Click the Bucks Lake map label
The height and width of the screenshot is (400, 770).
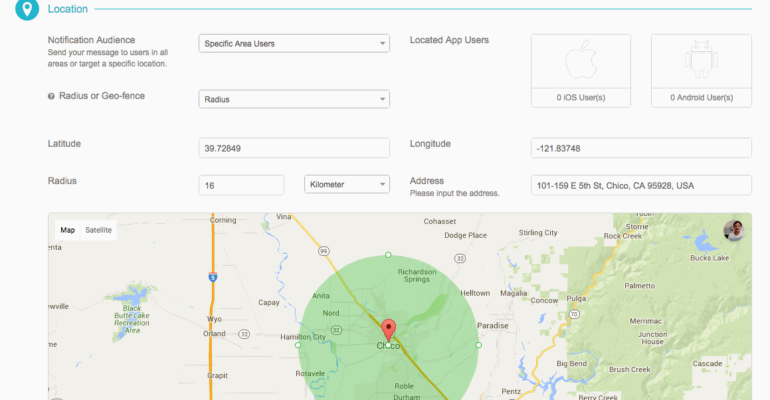[710, 258]
